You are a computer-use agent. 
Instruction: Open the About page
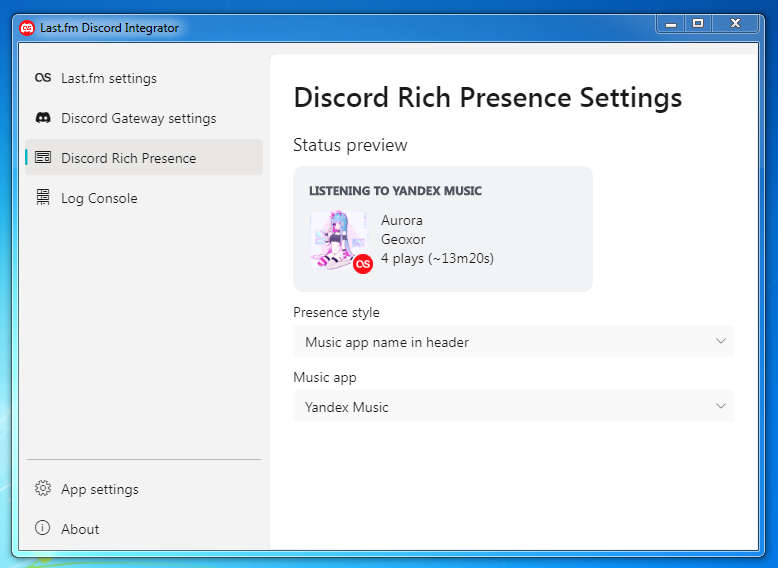[x=144, y=529]
